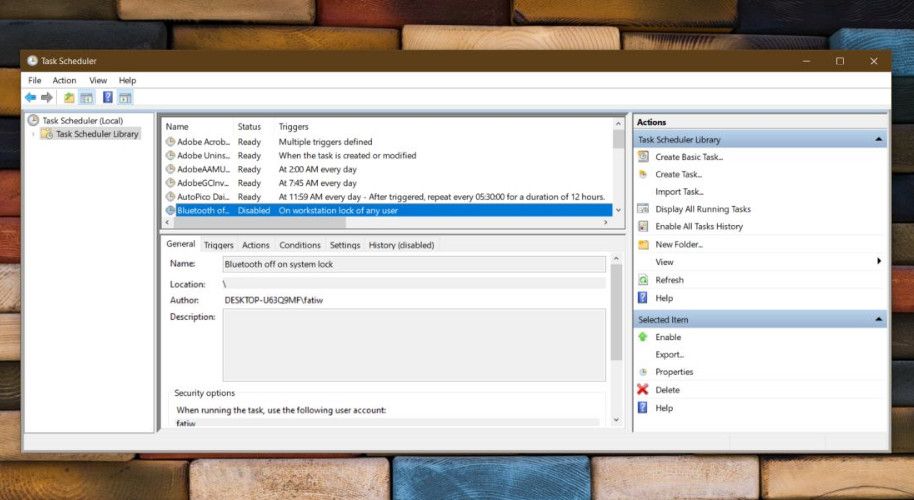The width and height of the screenshot is (914, 500).
Task: Click the Back arrow toolbar icon
Action: click(x=30, y=98)
